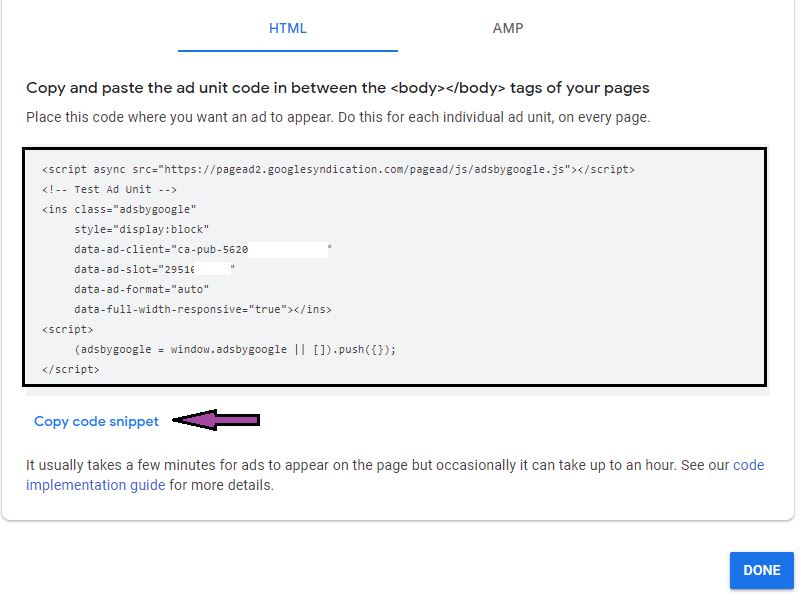
Task: Click the blue DONE button
Action: [762, 570]
